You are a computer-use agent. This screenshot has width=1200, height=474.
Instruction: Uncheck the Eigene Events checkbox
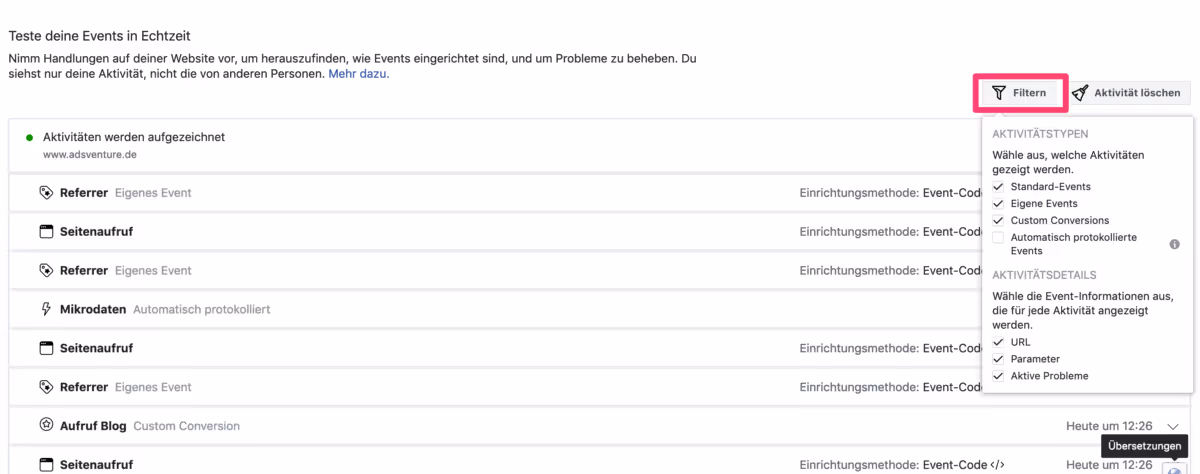998,204
